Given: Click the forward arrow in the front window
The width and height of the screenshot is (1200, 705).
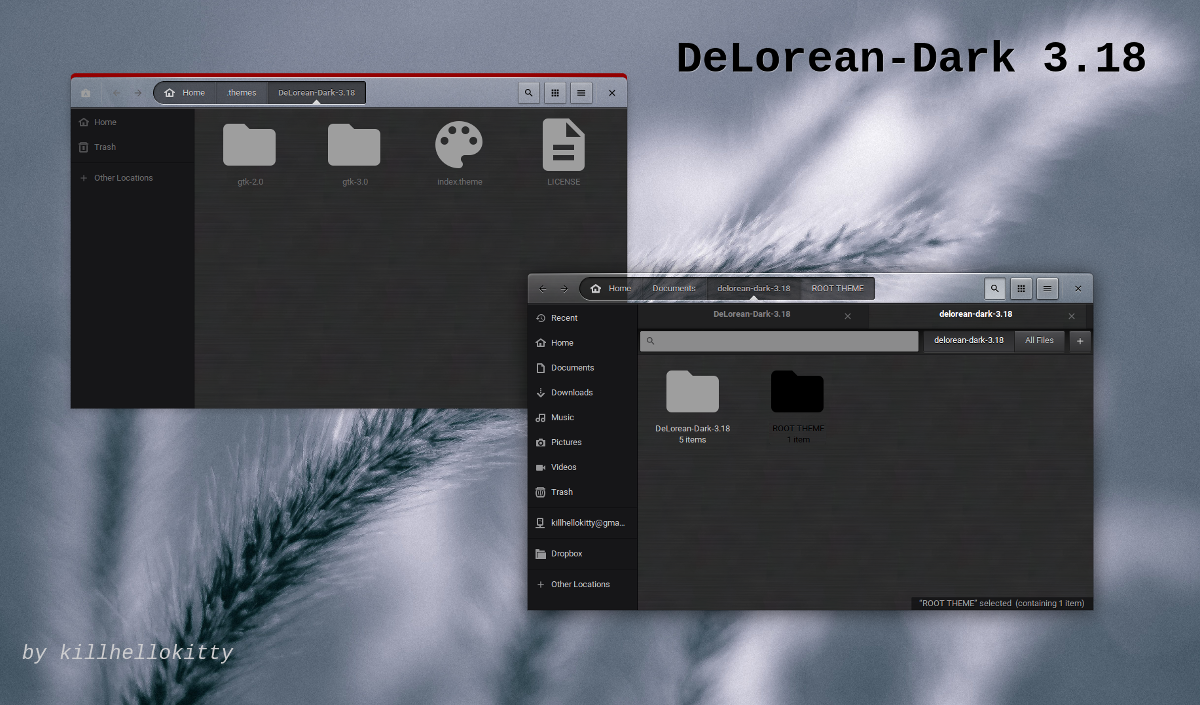Looking at the screenshot, I should click(564, 289).
